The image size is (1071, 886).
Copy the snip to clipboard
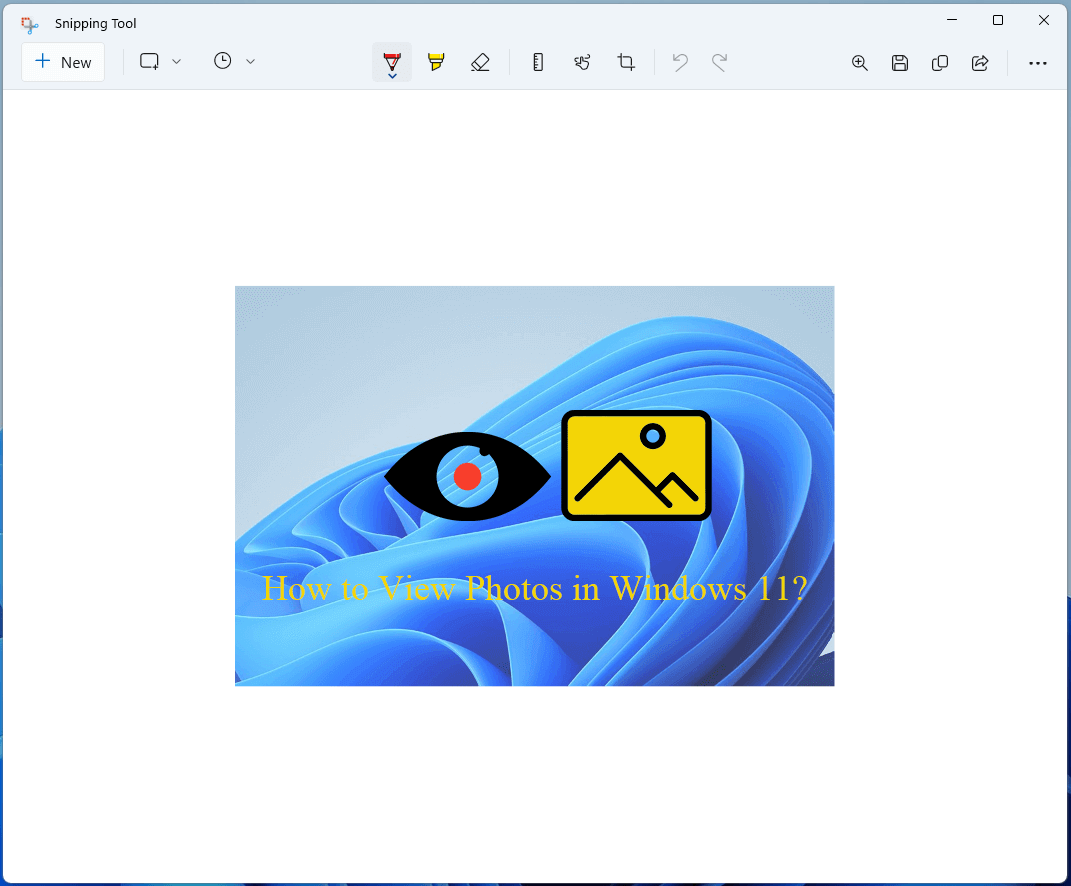click(940, 63)
